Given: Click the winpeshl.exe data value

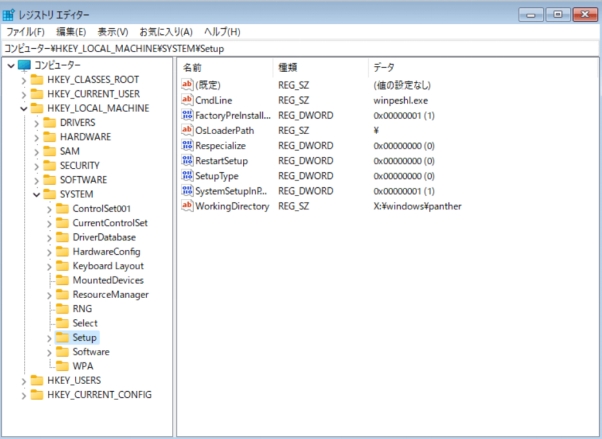Looking at the screenshot, I should pos(400,100).
